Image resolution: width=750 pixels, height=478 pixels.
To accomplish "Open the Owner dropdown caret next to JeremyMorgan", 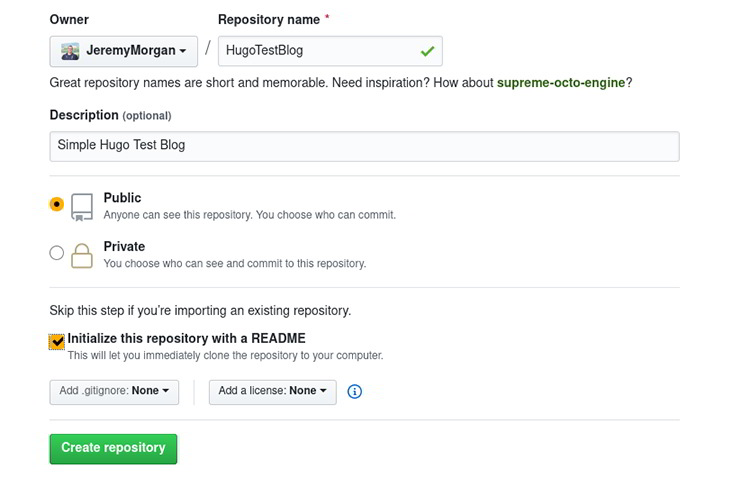I will (x=183, y=51).
